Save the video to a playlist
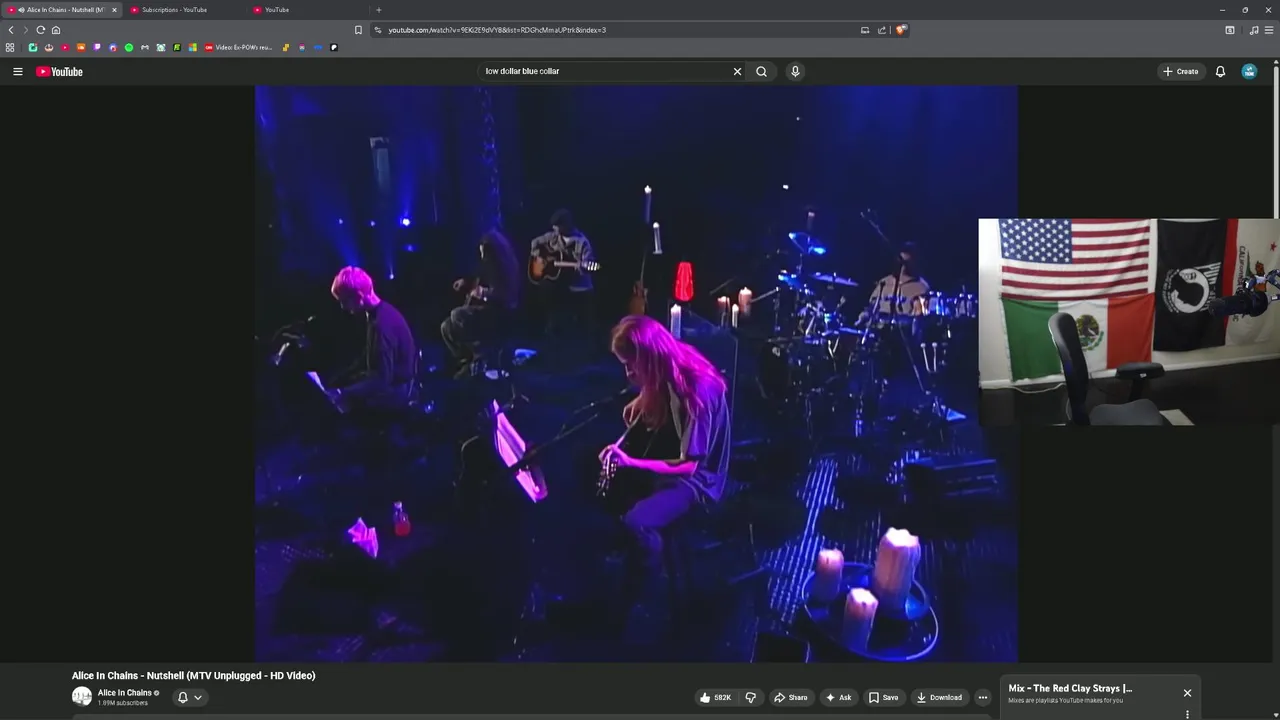The image size is (1280, 720). pos(883,697)
